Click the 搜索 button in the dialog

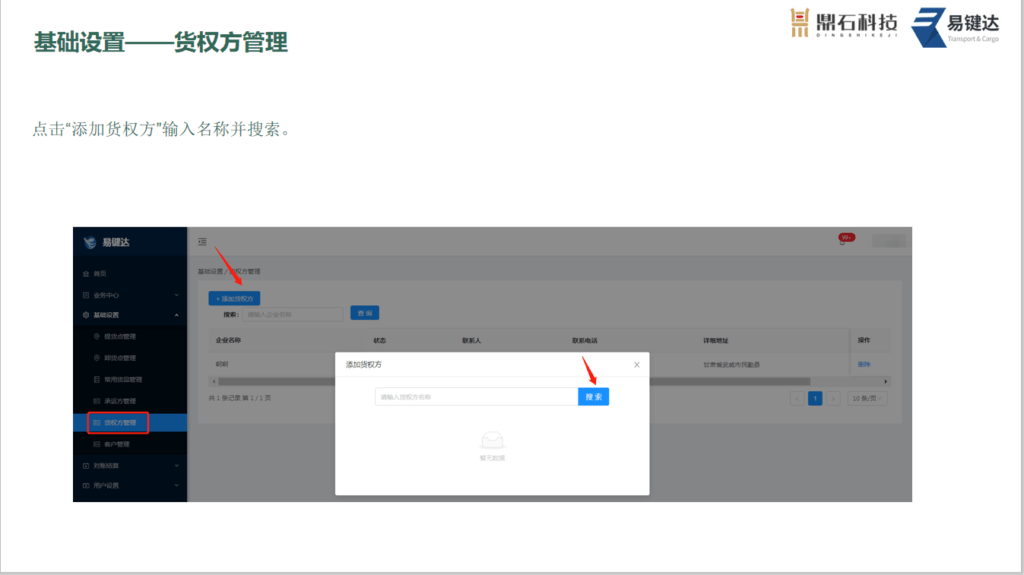coord(593,397)
